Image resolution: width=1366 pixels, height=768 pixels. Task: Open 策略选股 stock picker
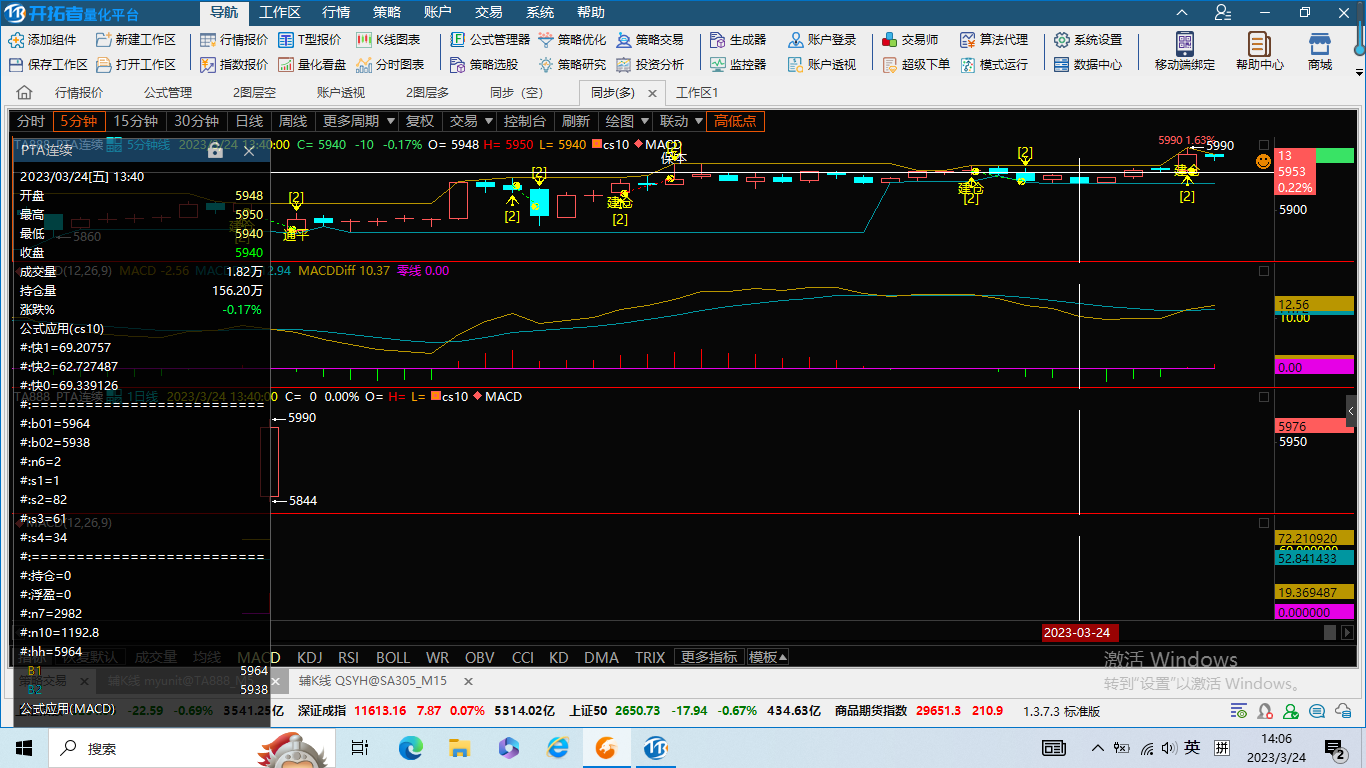[484, 64]
